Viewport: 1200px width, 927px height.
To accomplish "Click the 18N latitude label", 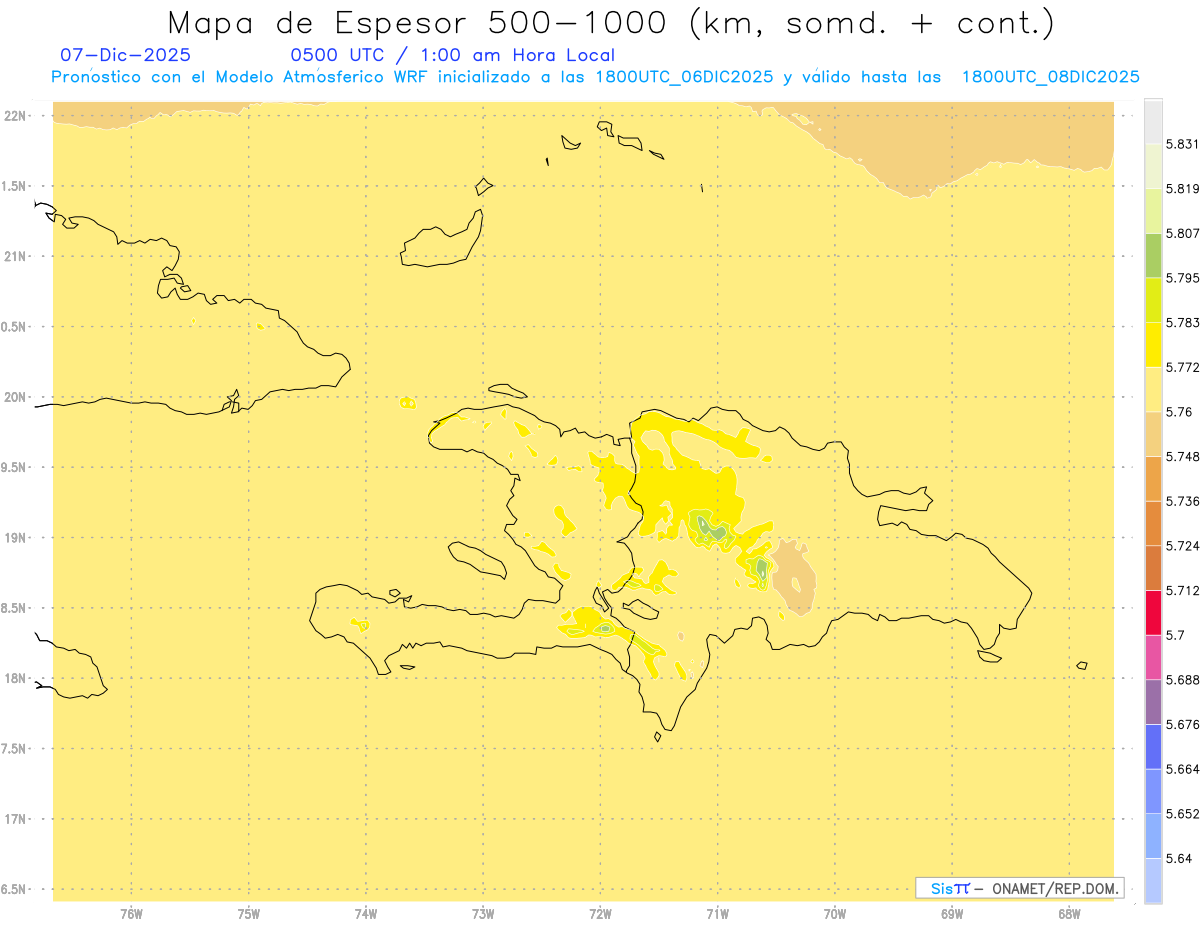I will click(15, 679).
